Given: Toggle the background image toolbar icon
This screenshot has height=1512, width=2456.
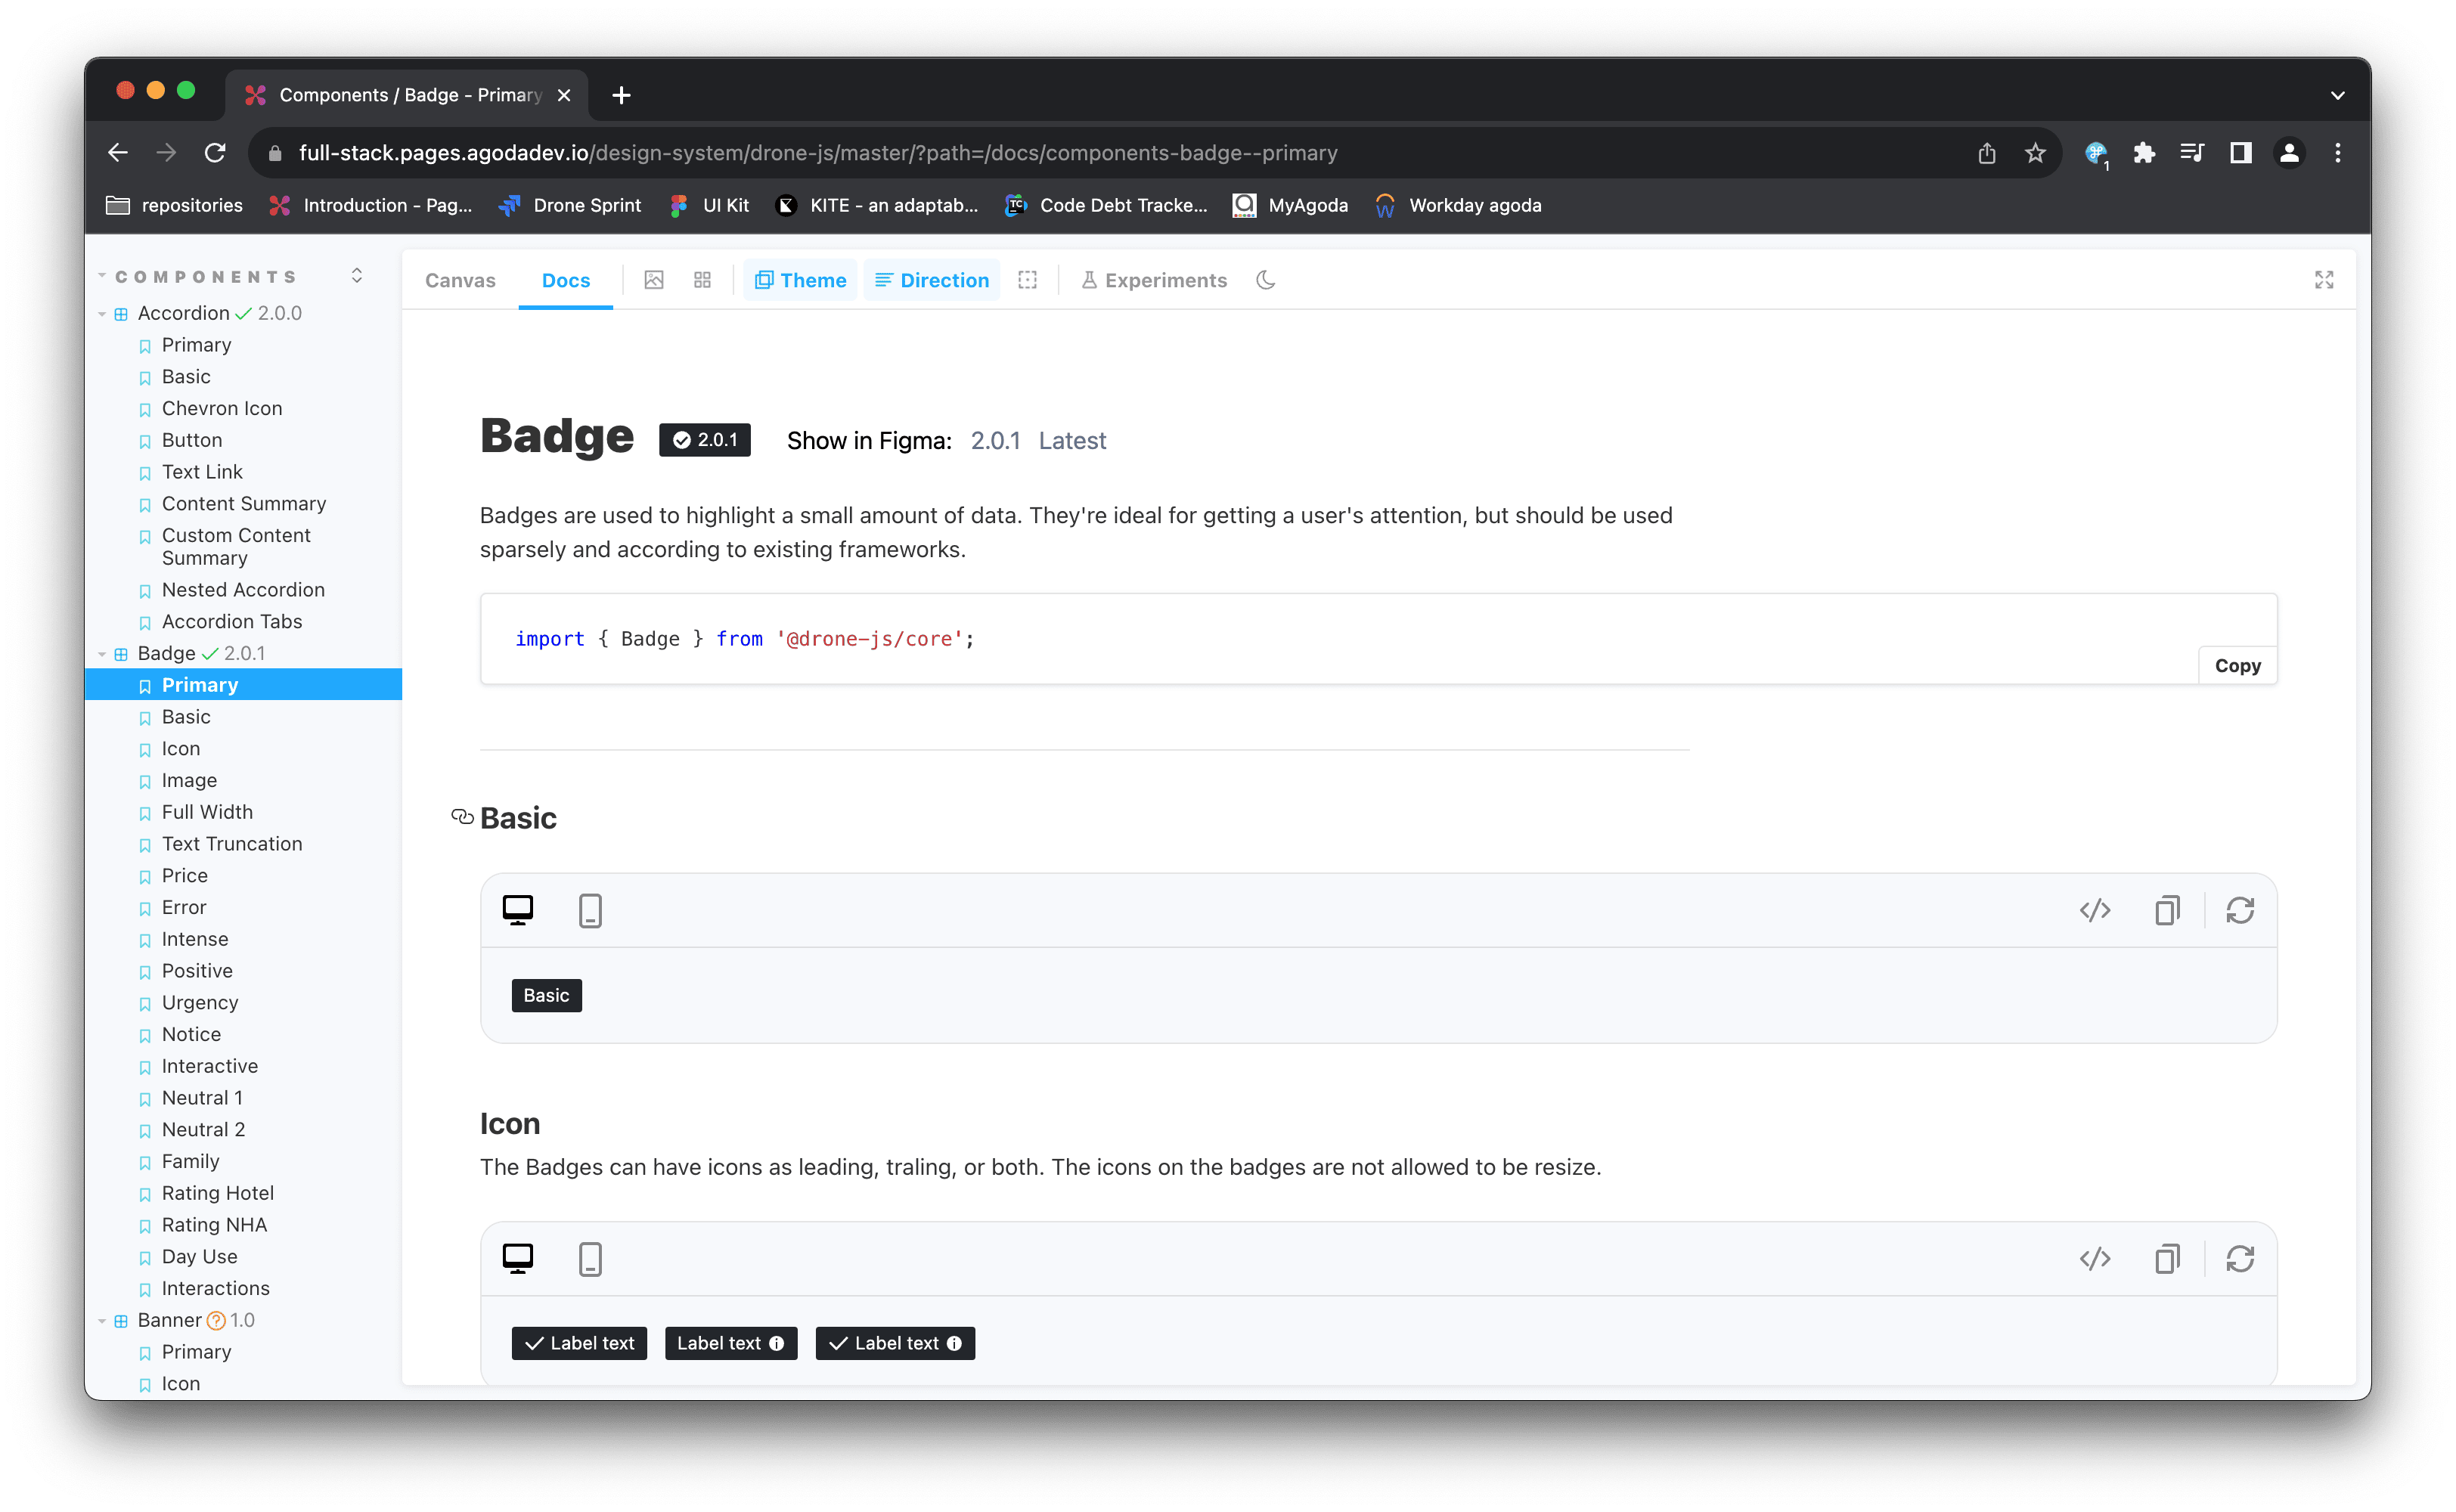Looking at the screenshot, I should pyautogui.click(x=654, y=280).
